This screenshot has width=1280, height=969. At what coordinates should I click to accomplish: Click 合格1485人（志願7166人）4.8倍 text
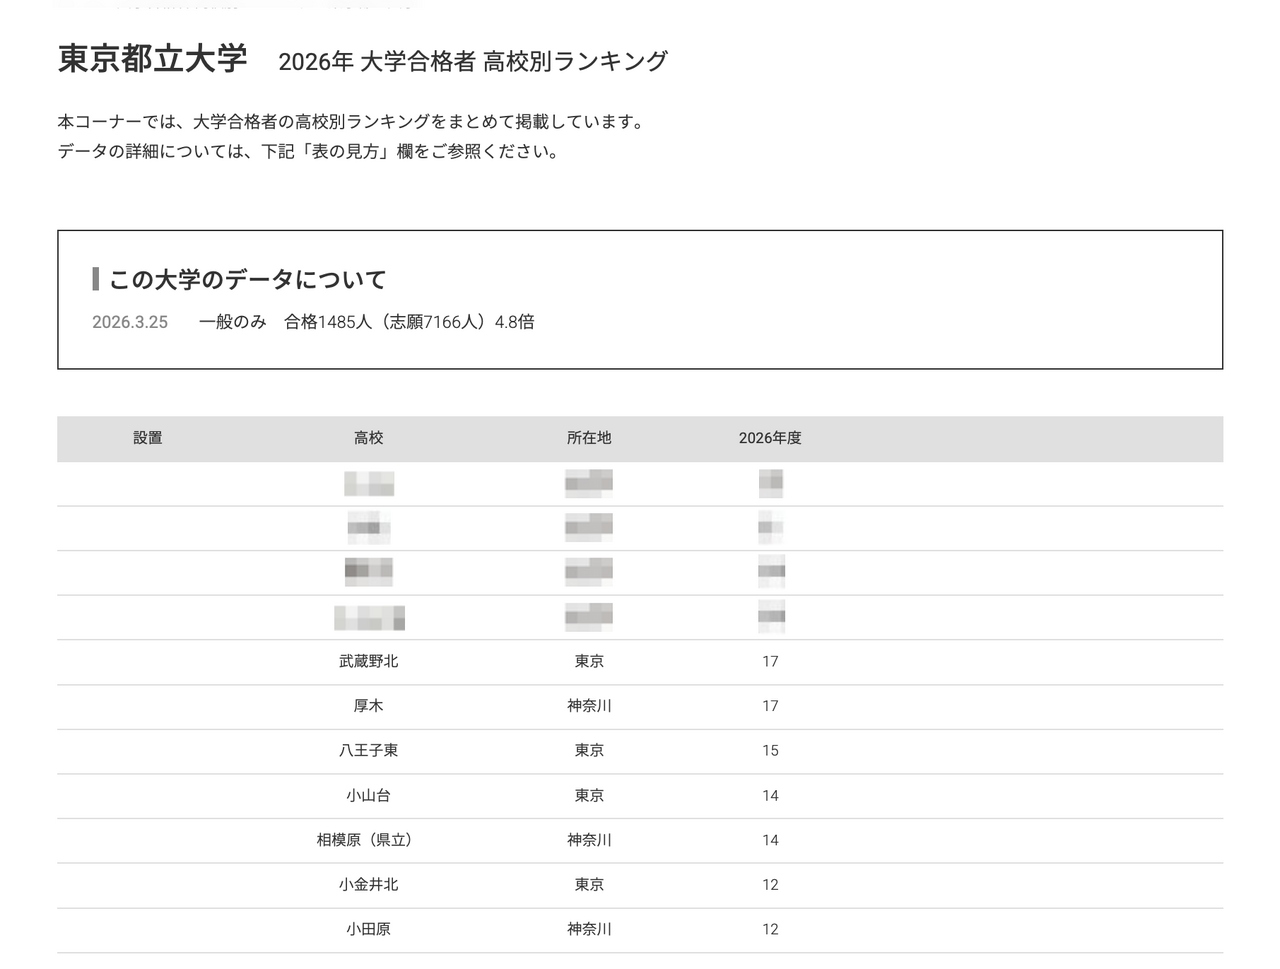pos(409,322)
